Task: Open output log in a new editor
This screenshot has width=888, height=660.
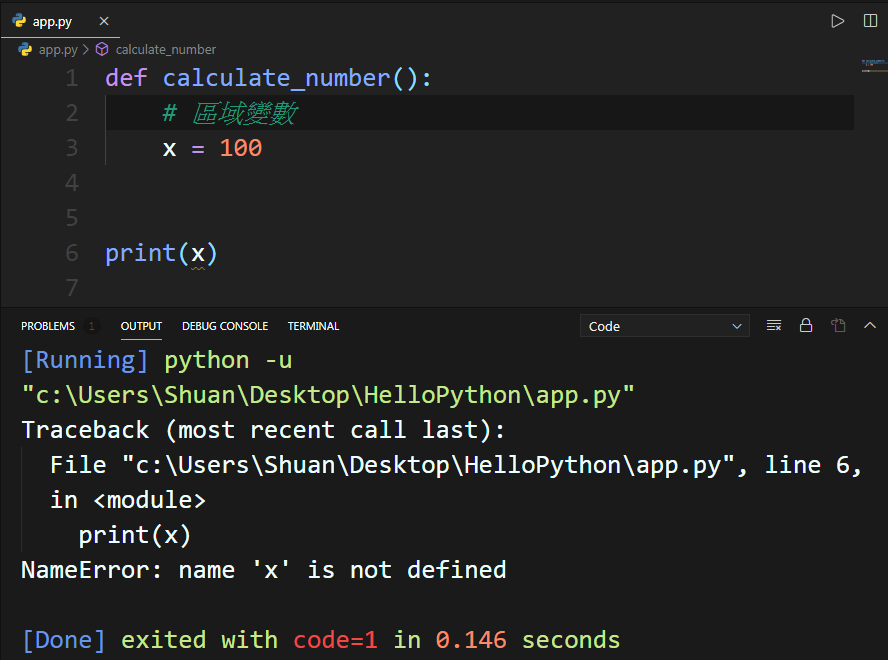Action: pyautogui.click(x=838, y=325)
